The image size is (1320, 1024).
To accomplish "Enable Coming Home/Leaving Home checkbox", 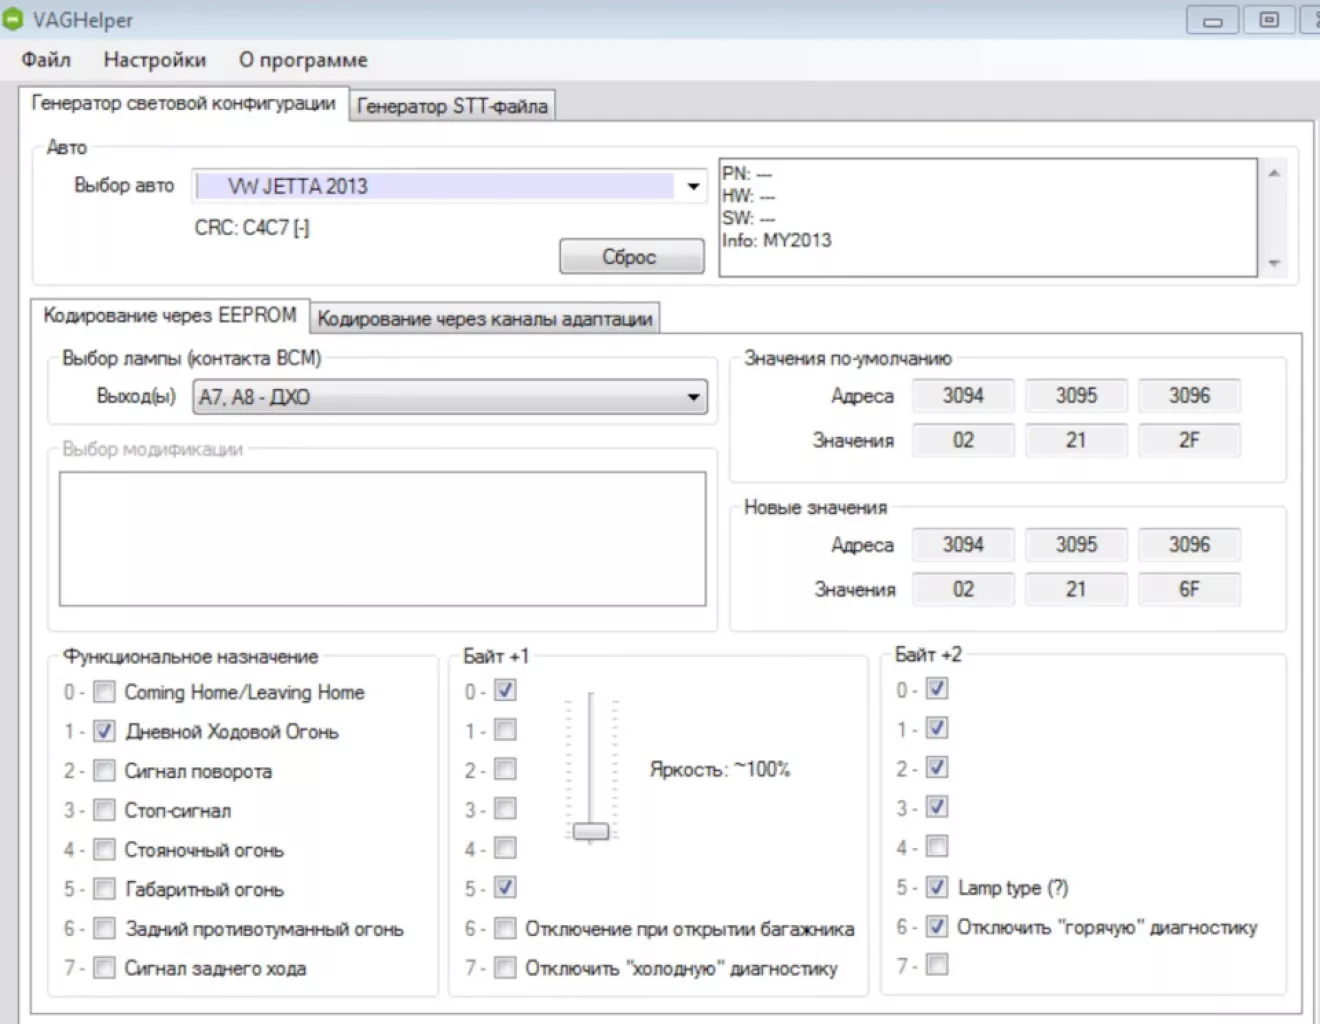I will (104, 692).
